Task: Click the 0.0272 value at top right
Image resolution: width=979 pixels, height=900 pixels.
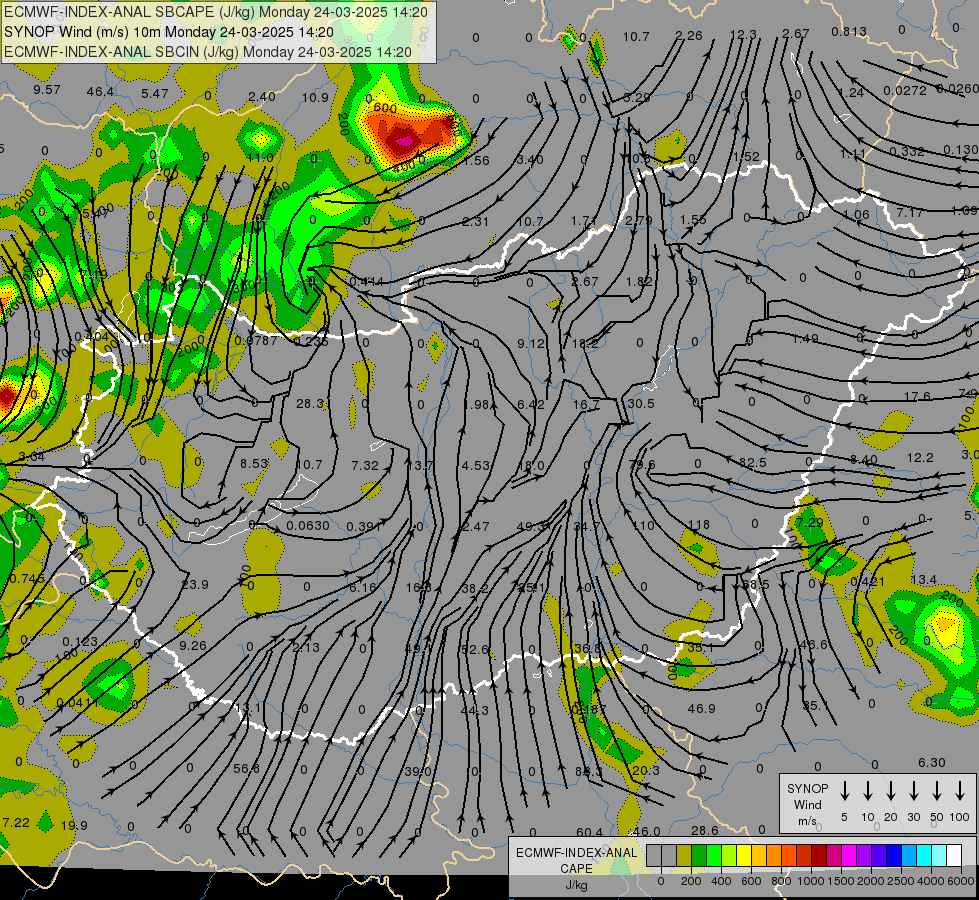Action: [x=905, y=91]
